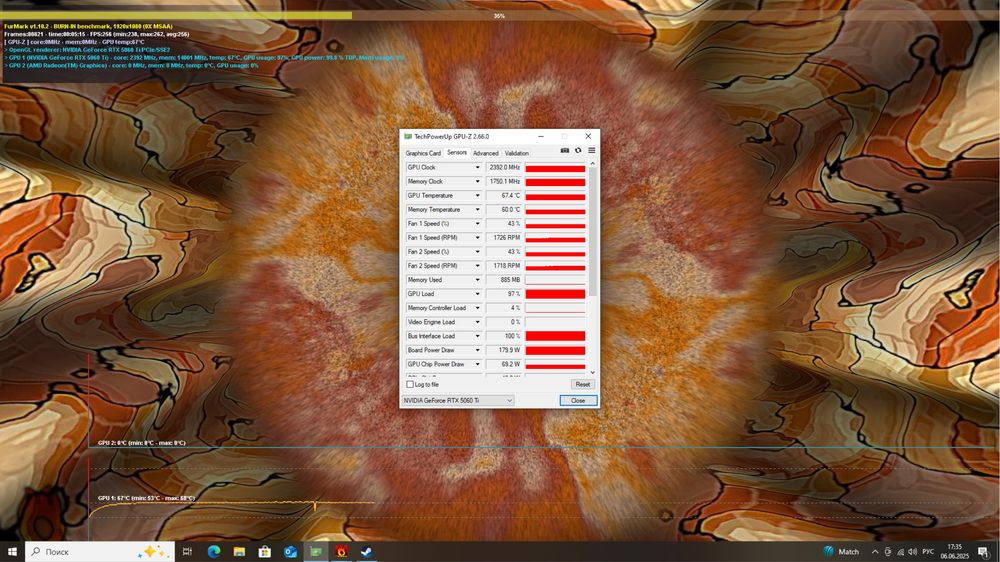Image resolution: width=1000 pixels, height=562 pixels.
Task: Open the Windows Start menu
Action: pos(12,552)
